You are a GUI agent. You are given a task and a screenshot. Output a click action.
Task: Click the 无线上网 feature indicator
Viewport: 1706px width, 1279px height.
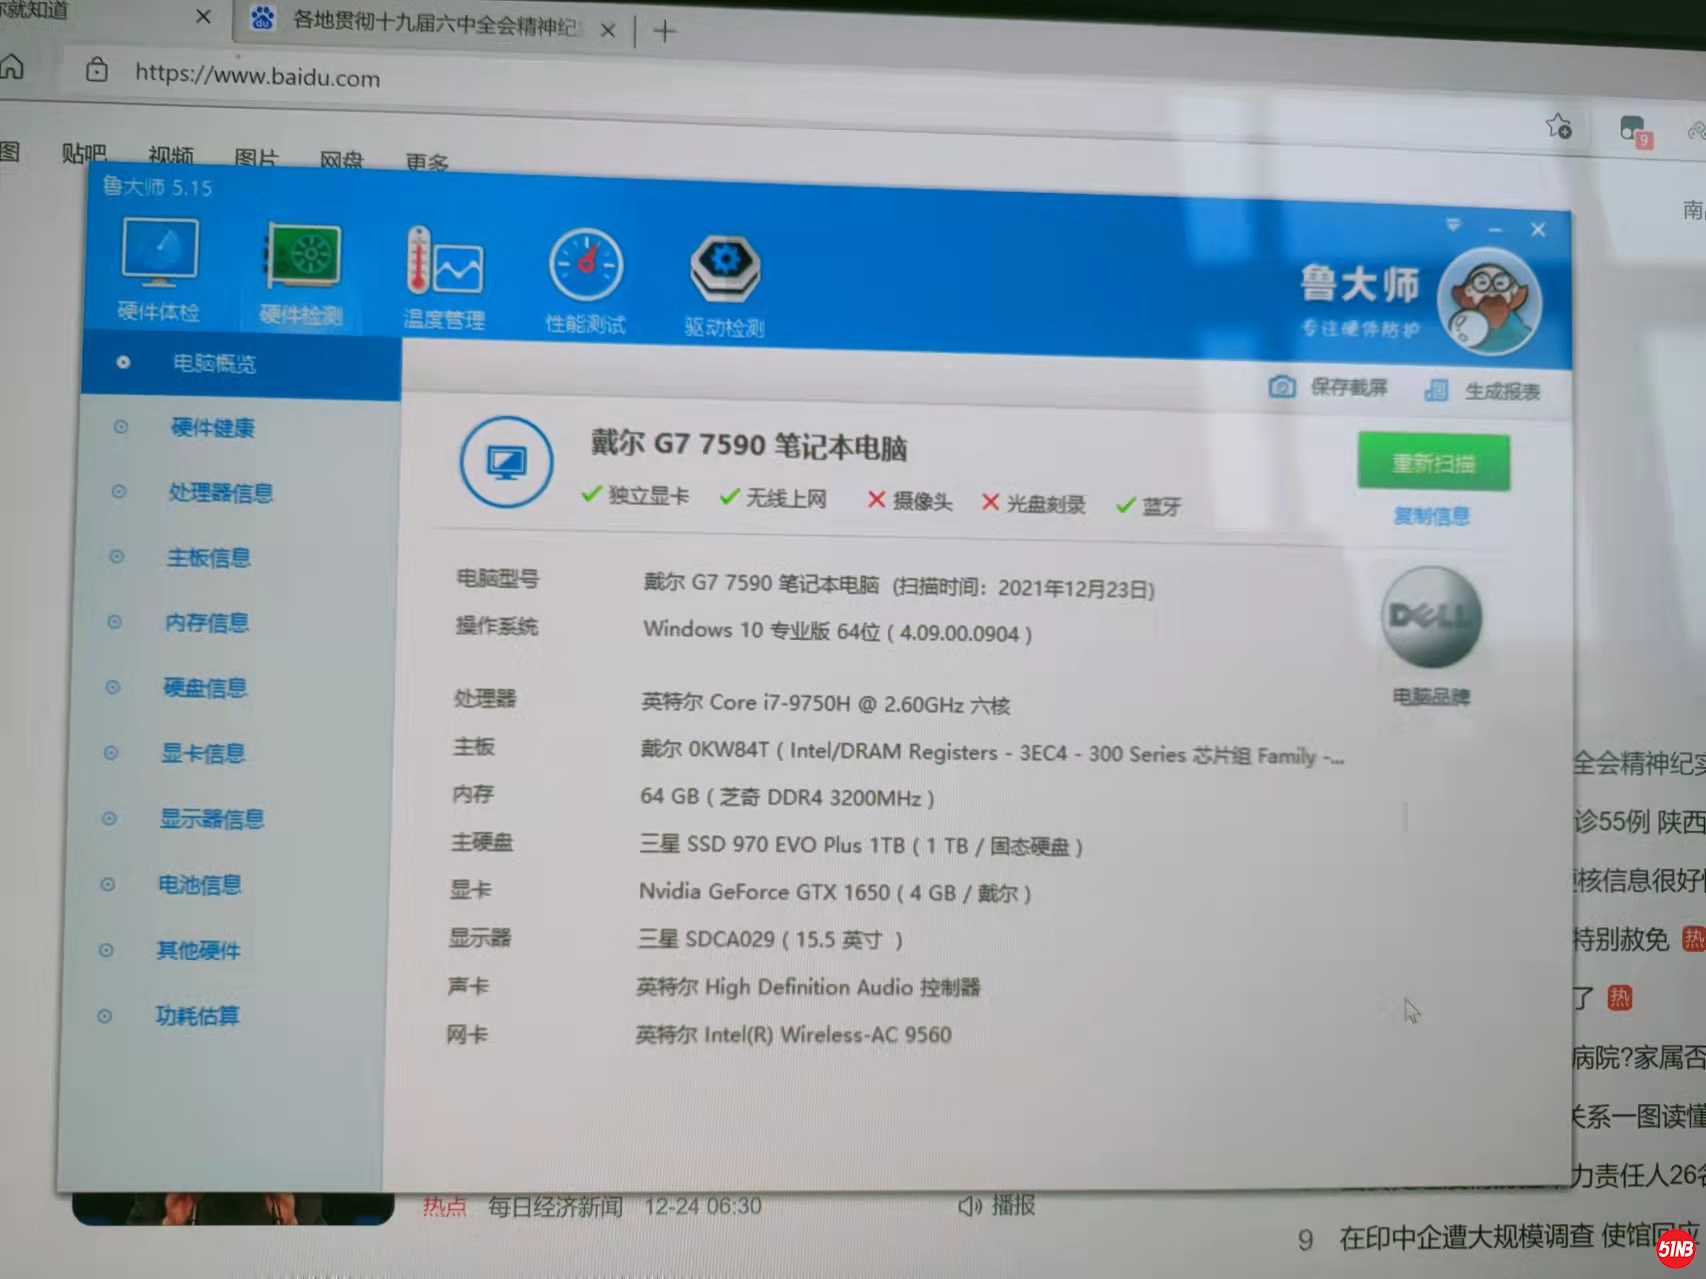(x=774, y=498)
